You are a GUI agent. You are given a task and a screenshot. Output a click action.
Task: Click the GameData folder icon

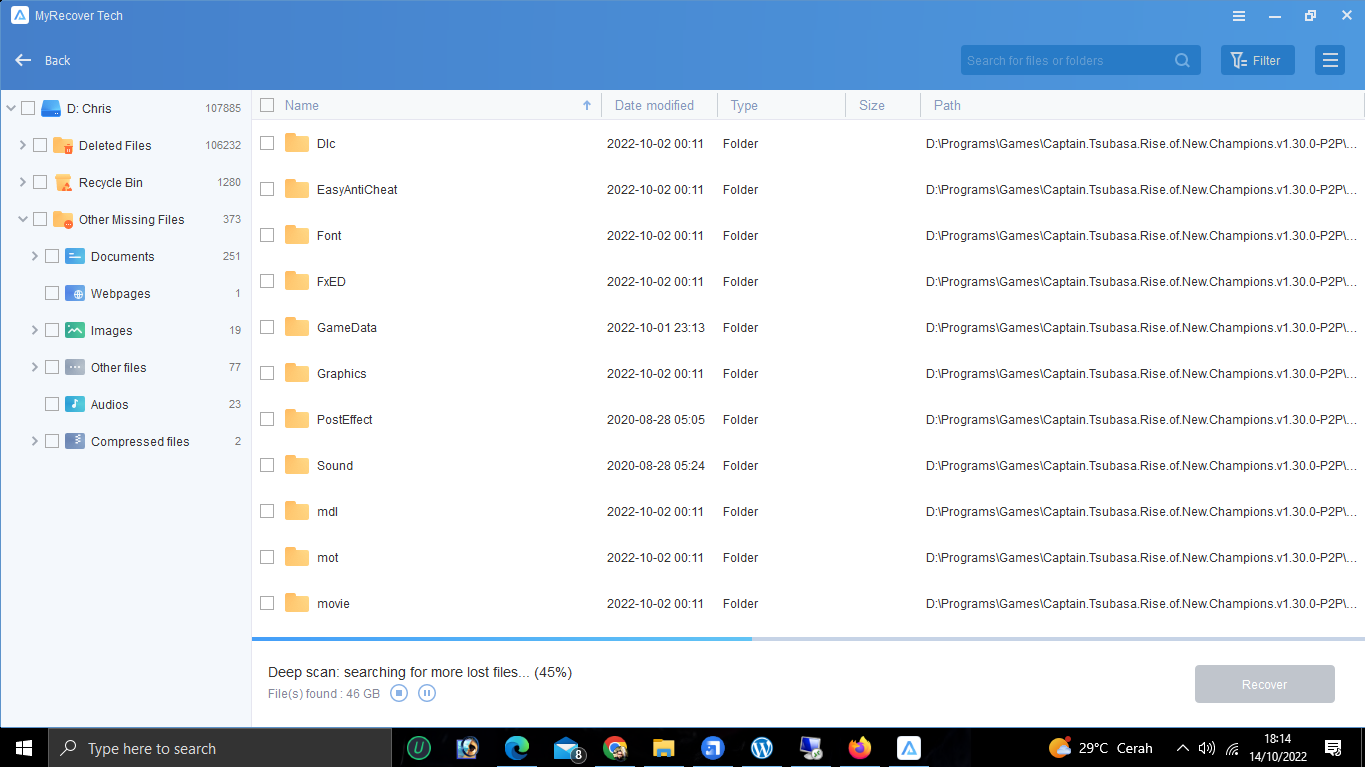[x=297, y=327]
